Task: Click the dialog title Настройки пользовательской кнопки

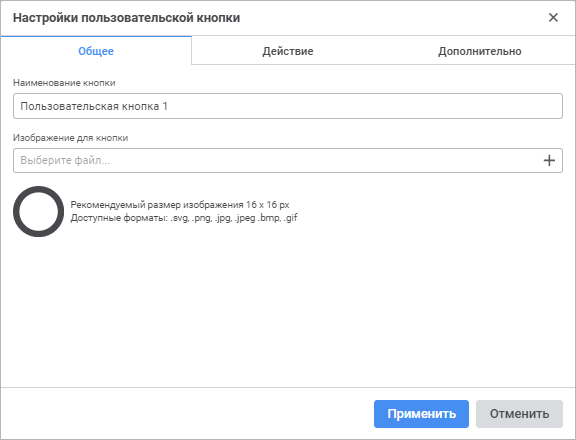Action: pos(126,18)
